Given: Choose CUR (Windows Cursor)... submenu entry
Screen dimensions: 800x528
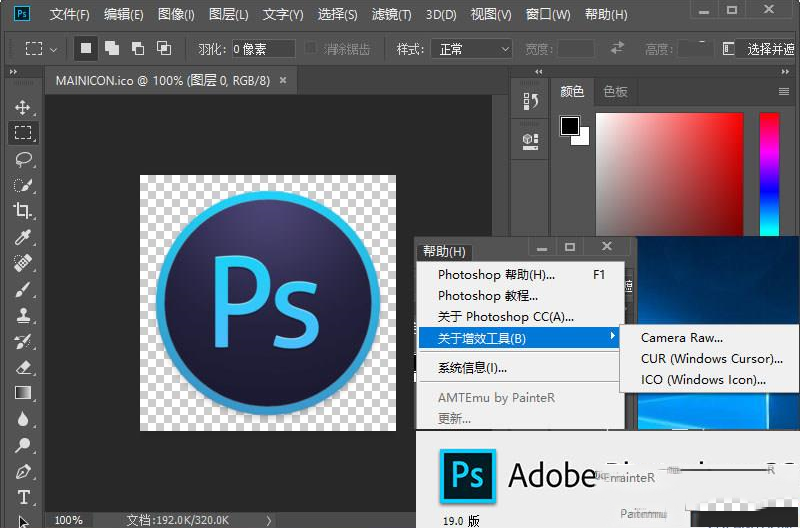Looking at the screenshot, I should tap(710, 359).
